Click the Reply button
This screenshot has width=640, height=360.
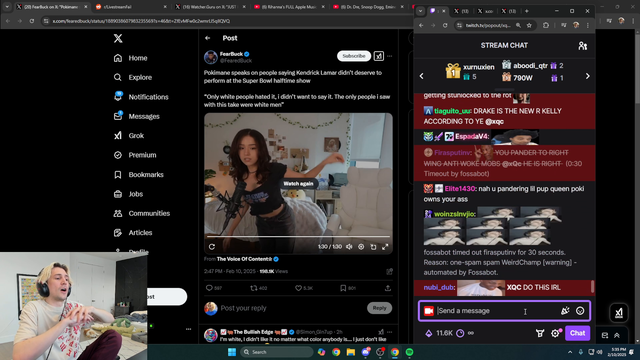(x=379, y=308)
